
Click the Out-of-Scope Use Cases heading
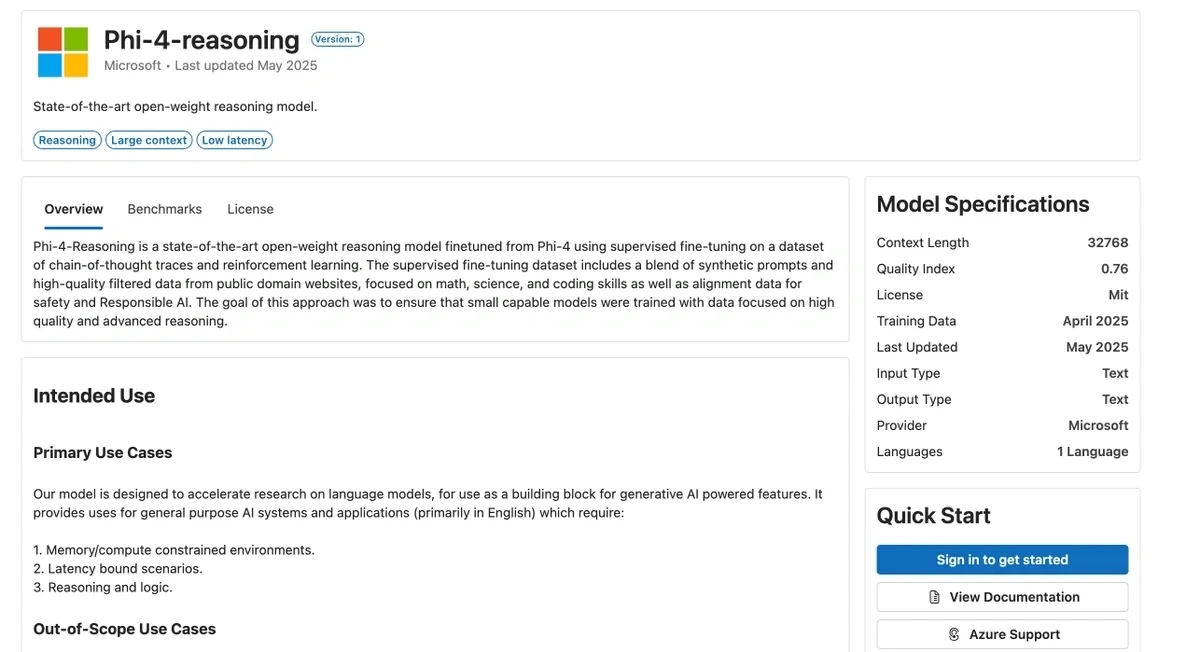124,629
